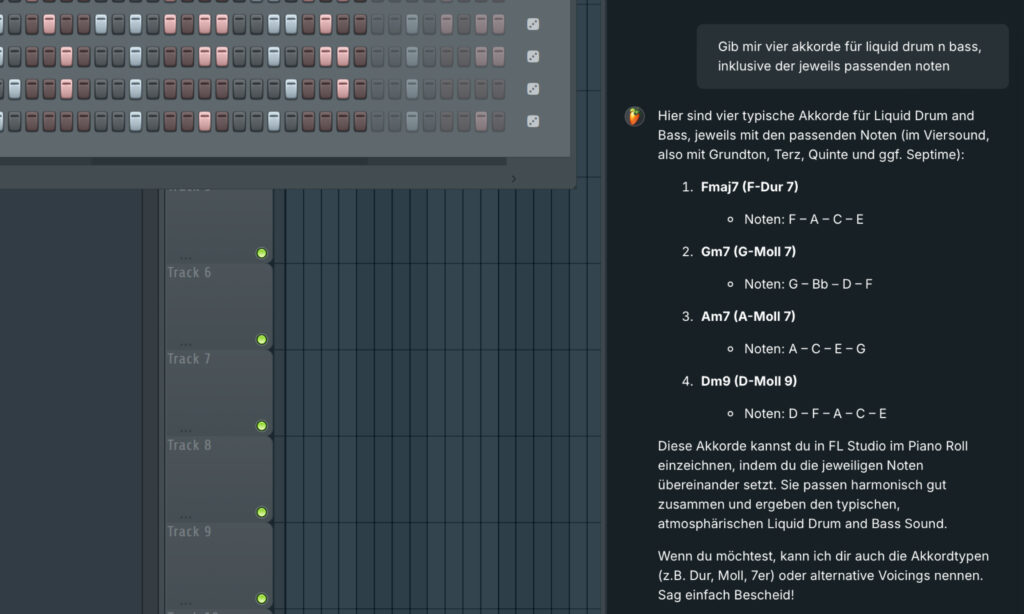The image size is (1024, 614).
Task: Select the Track 6 header label
Action: click(x=189, y=272)
